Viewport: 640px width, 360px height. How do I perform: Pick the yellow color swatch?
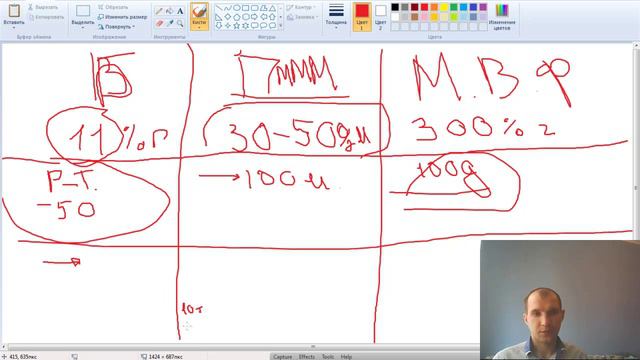(x=444, y=7)
